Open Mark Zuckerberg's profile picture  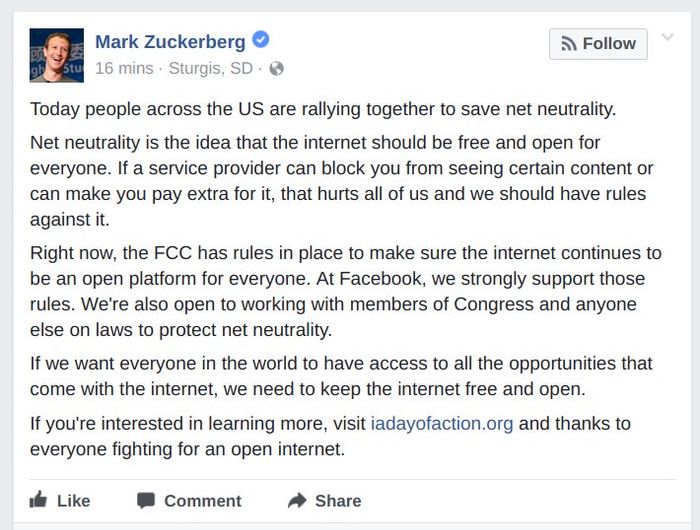click(57, 56)
